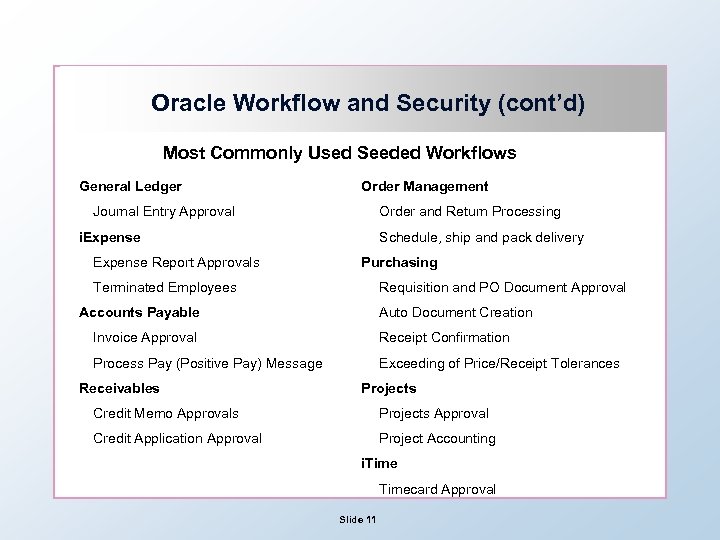
Task: Select 'Requisition and PO Document Approval' line
Action: [502, 287]
